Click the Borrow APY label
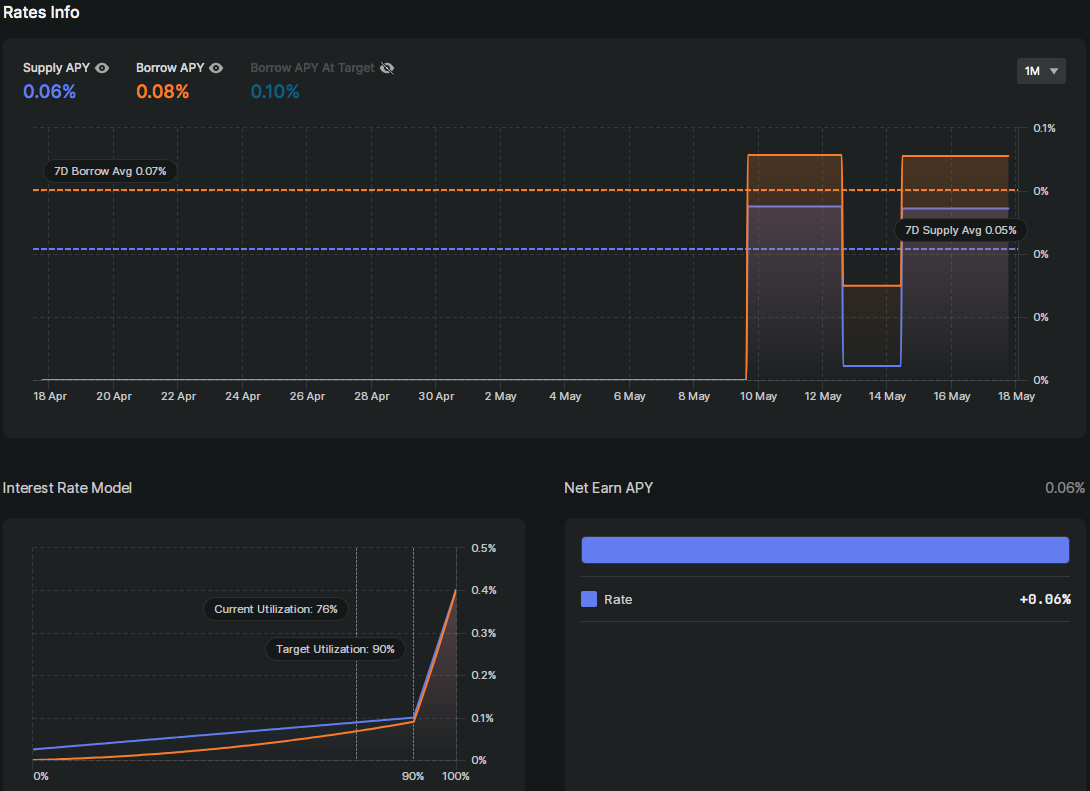The width and height of the screenshot is (1090, 791). click(x=170, y=67)
